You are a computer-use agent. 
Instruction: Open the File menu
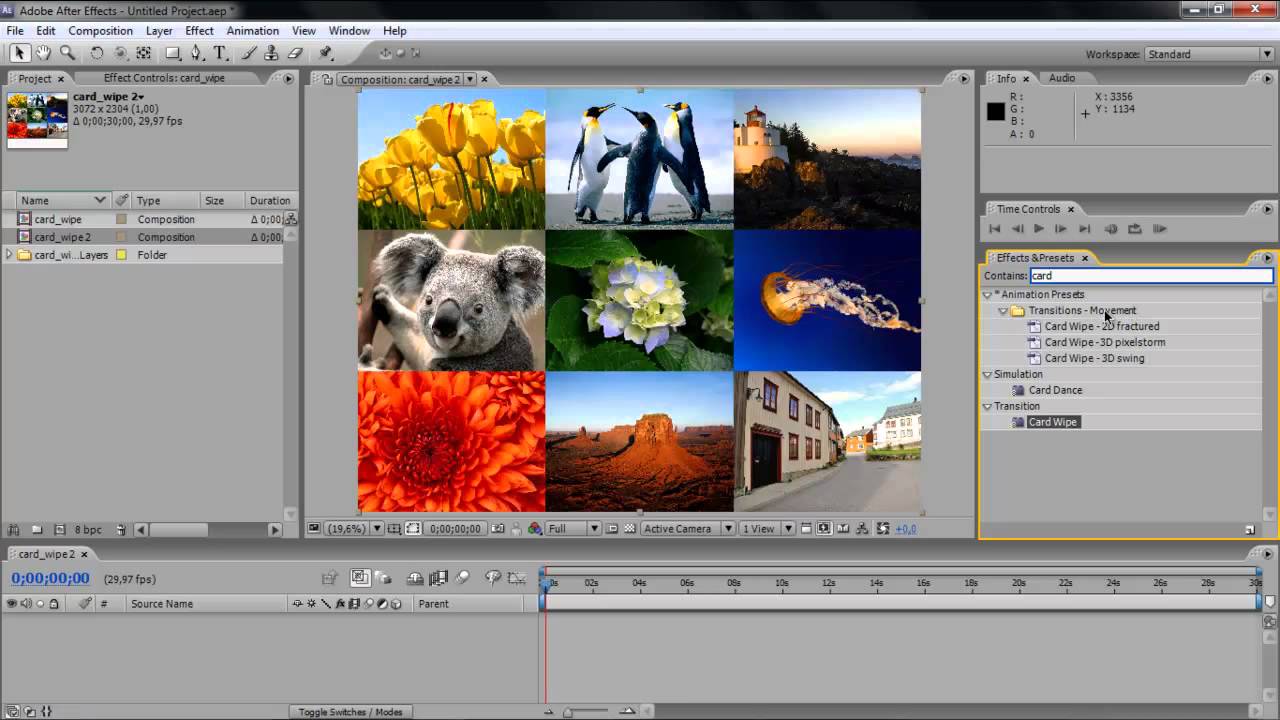coord(15,31)
